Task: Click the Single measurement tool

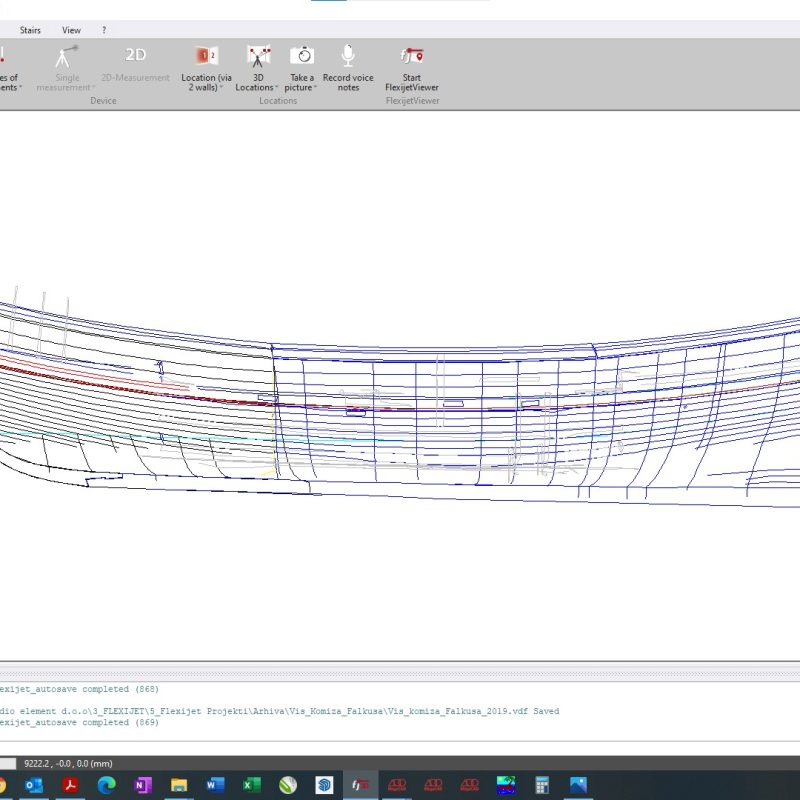Action: point(67,56)
